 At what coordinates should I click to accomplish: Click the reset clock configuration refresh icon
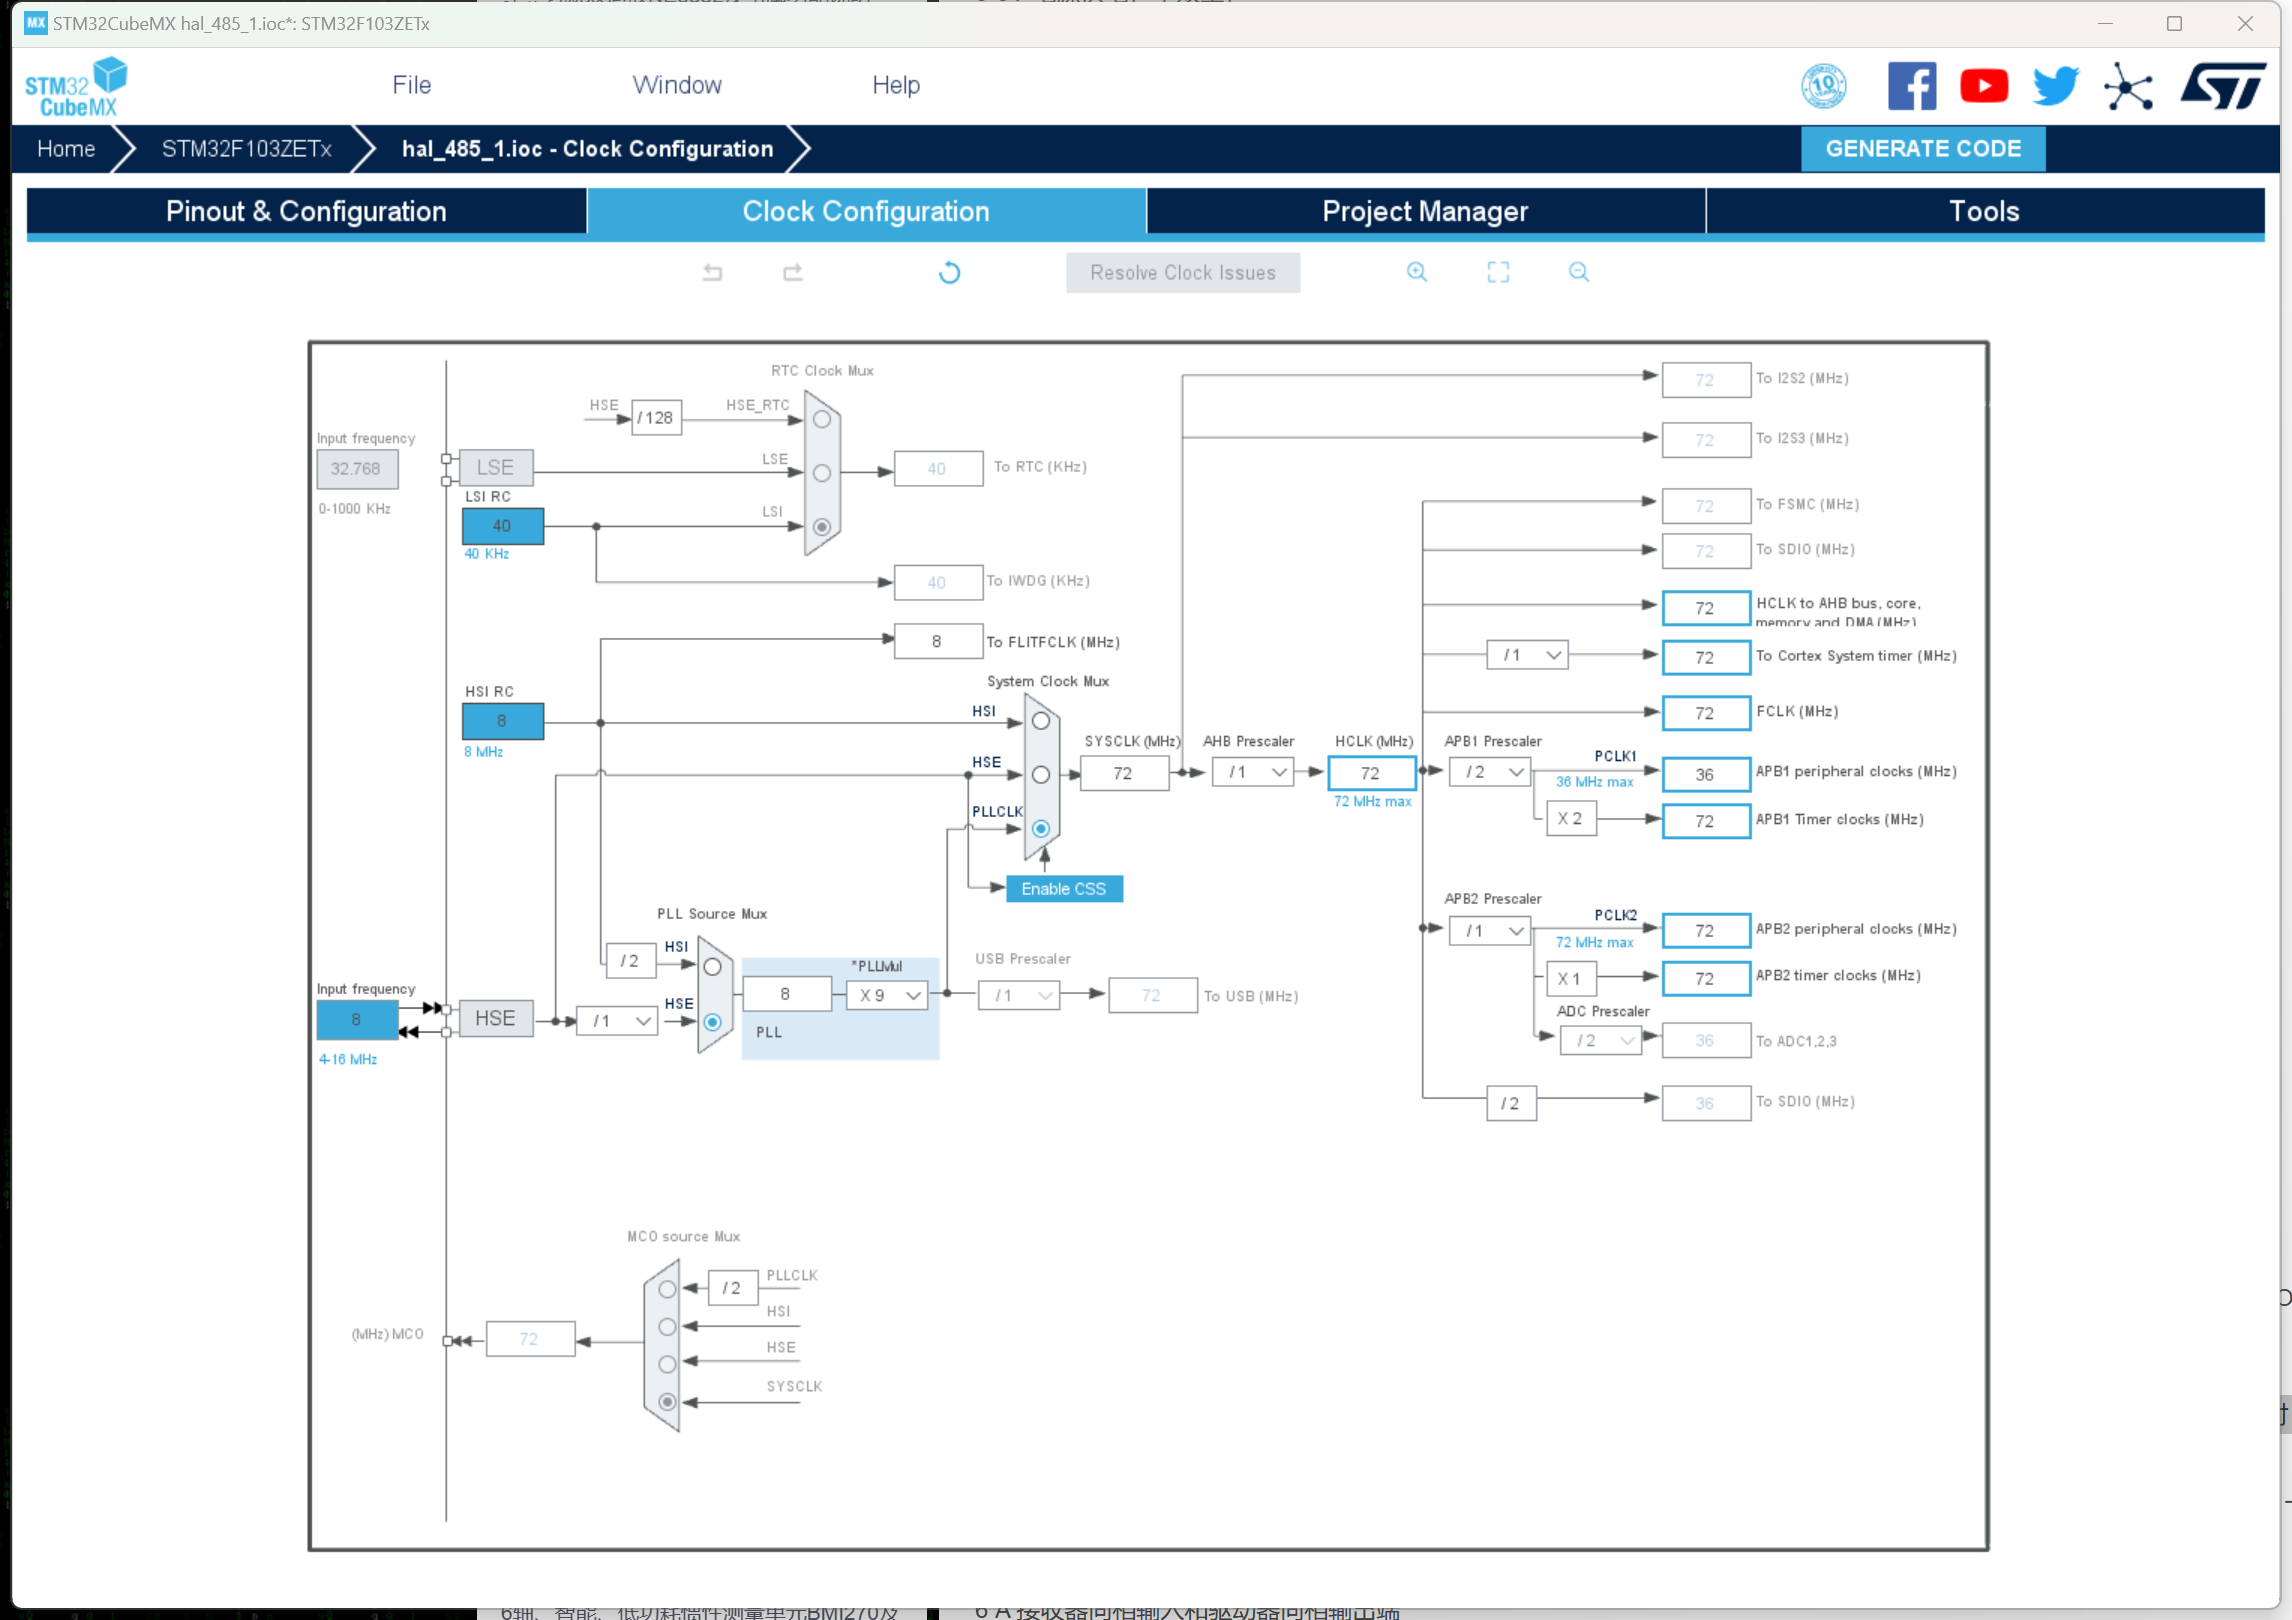(x=949, y=272)
